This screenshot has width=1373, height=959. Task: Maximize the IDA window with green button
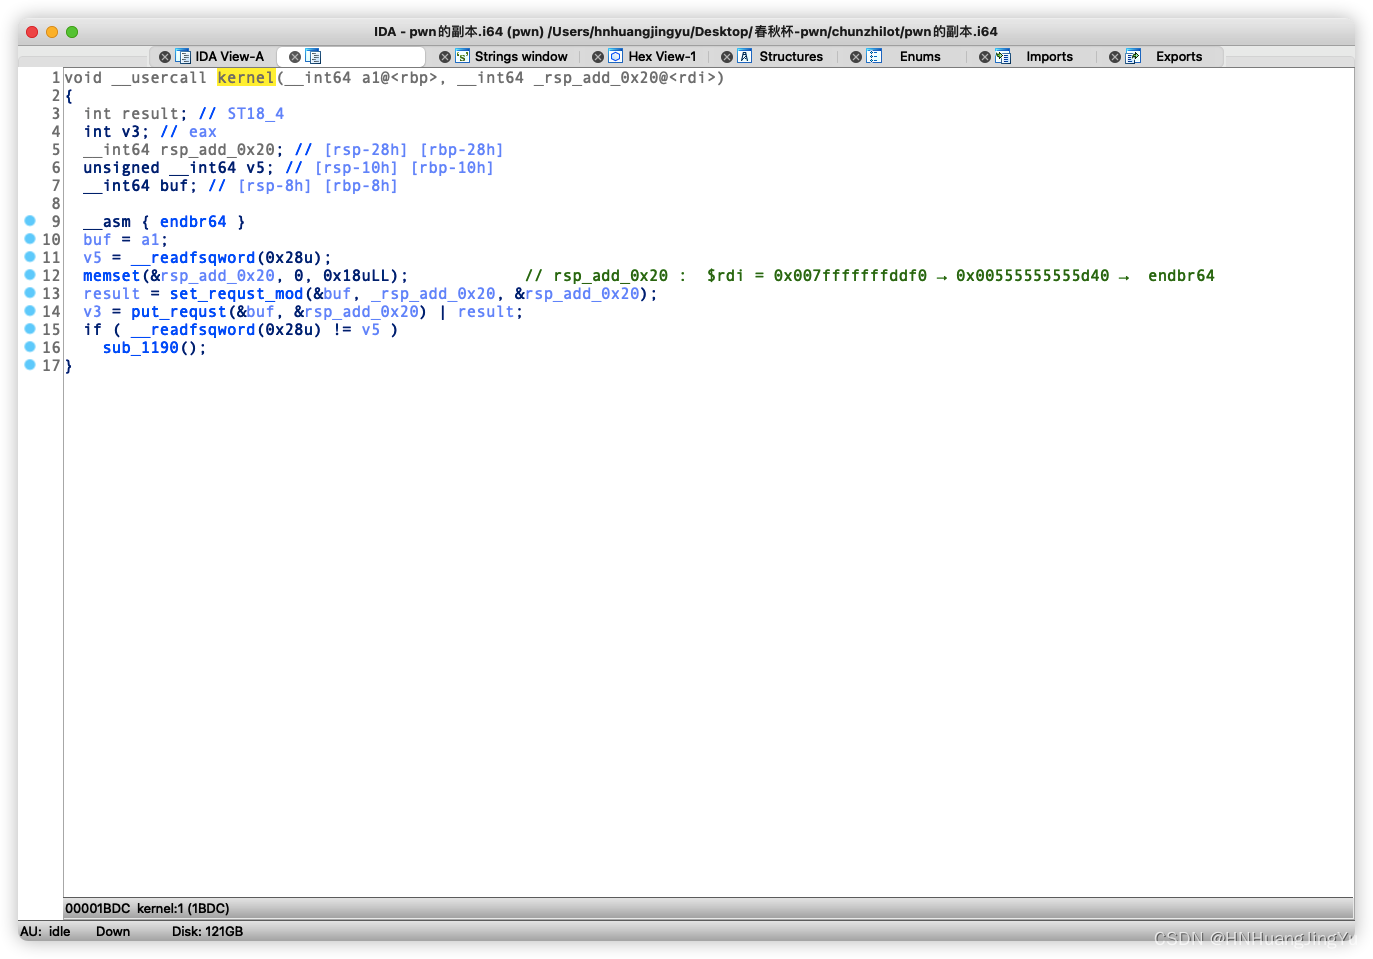(x=72, y=32)
